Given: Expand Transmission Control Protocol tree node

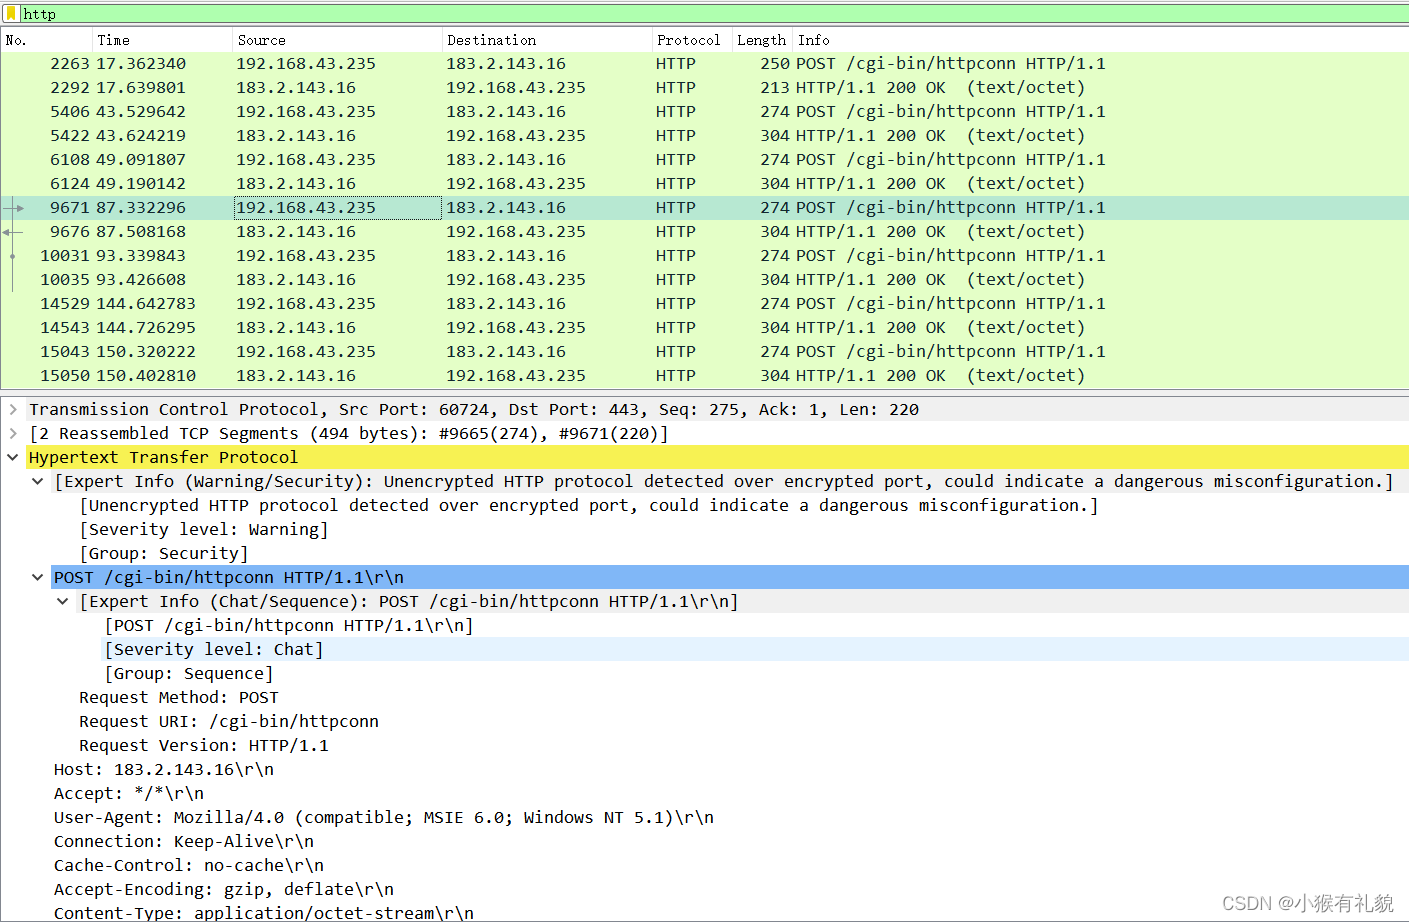Looking at the screenshot, I should point(13,409).
